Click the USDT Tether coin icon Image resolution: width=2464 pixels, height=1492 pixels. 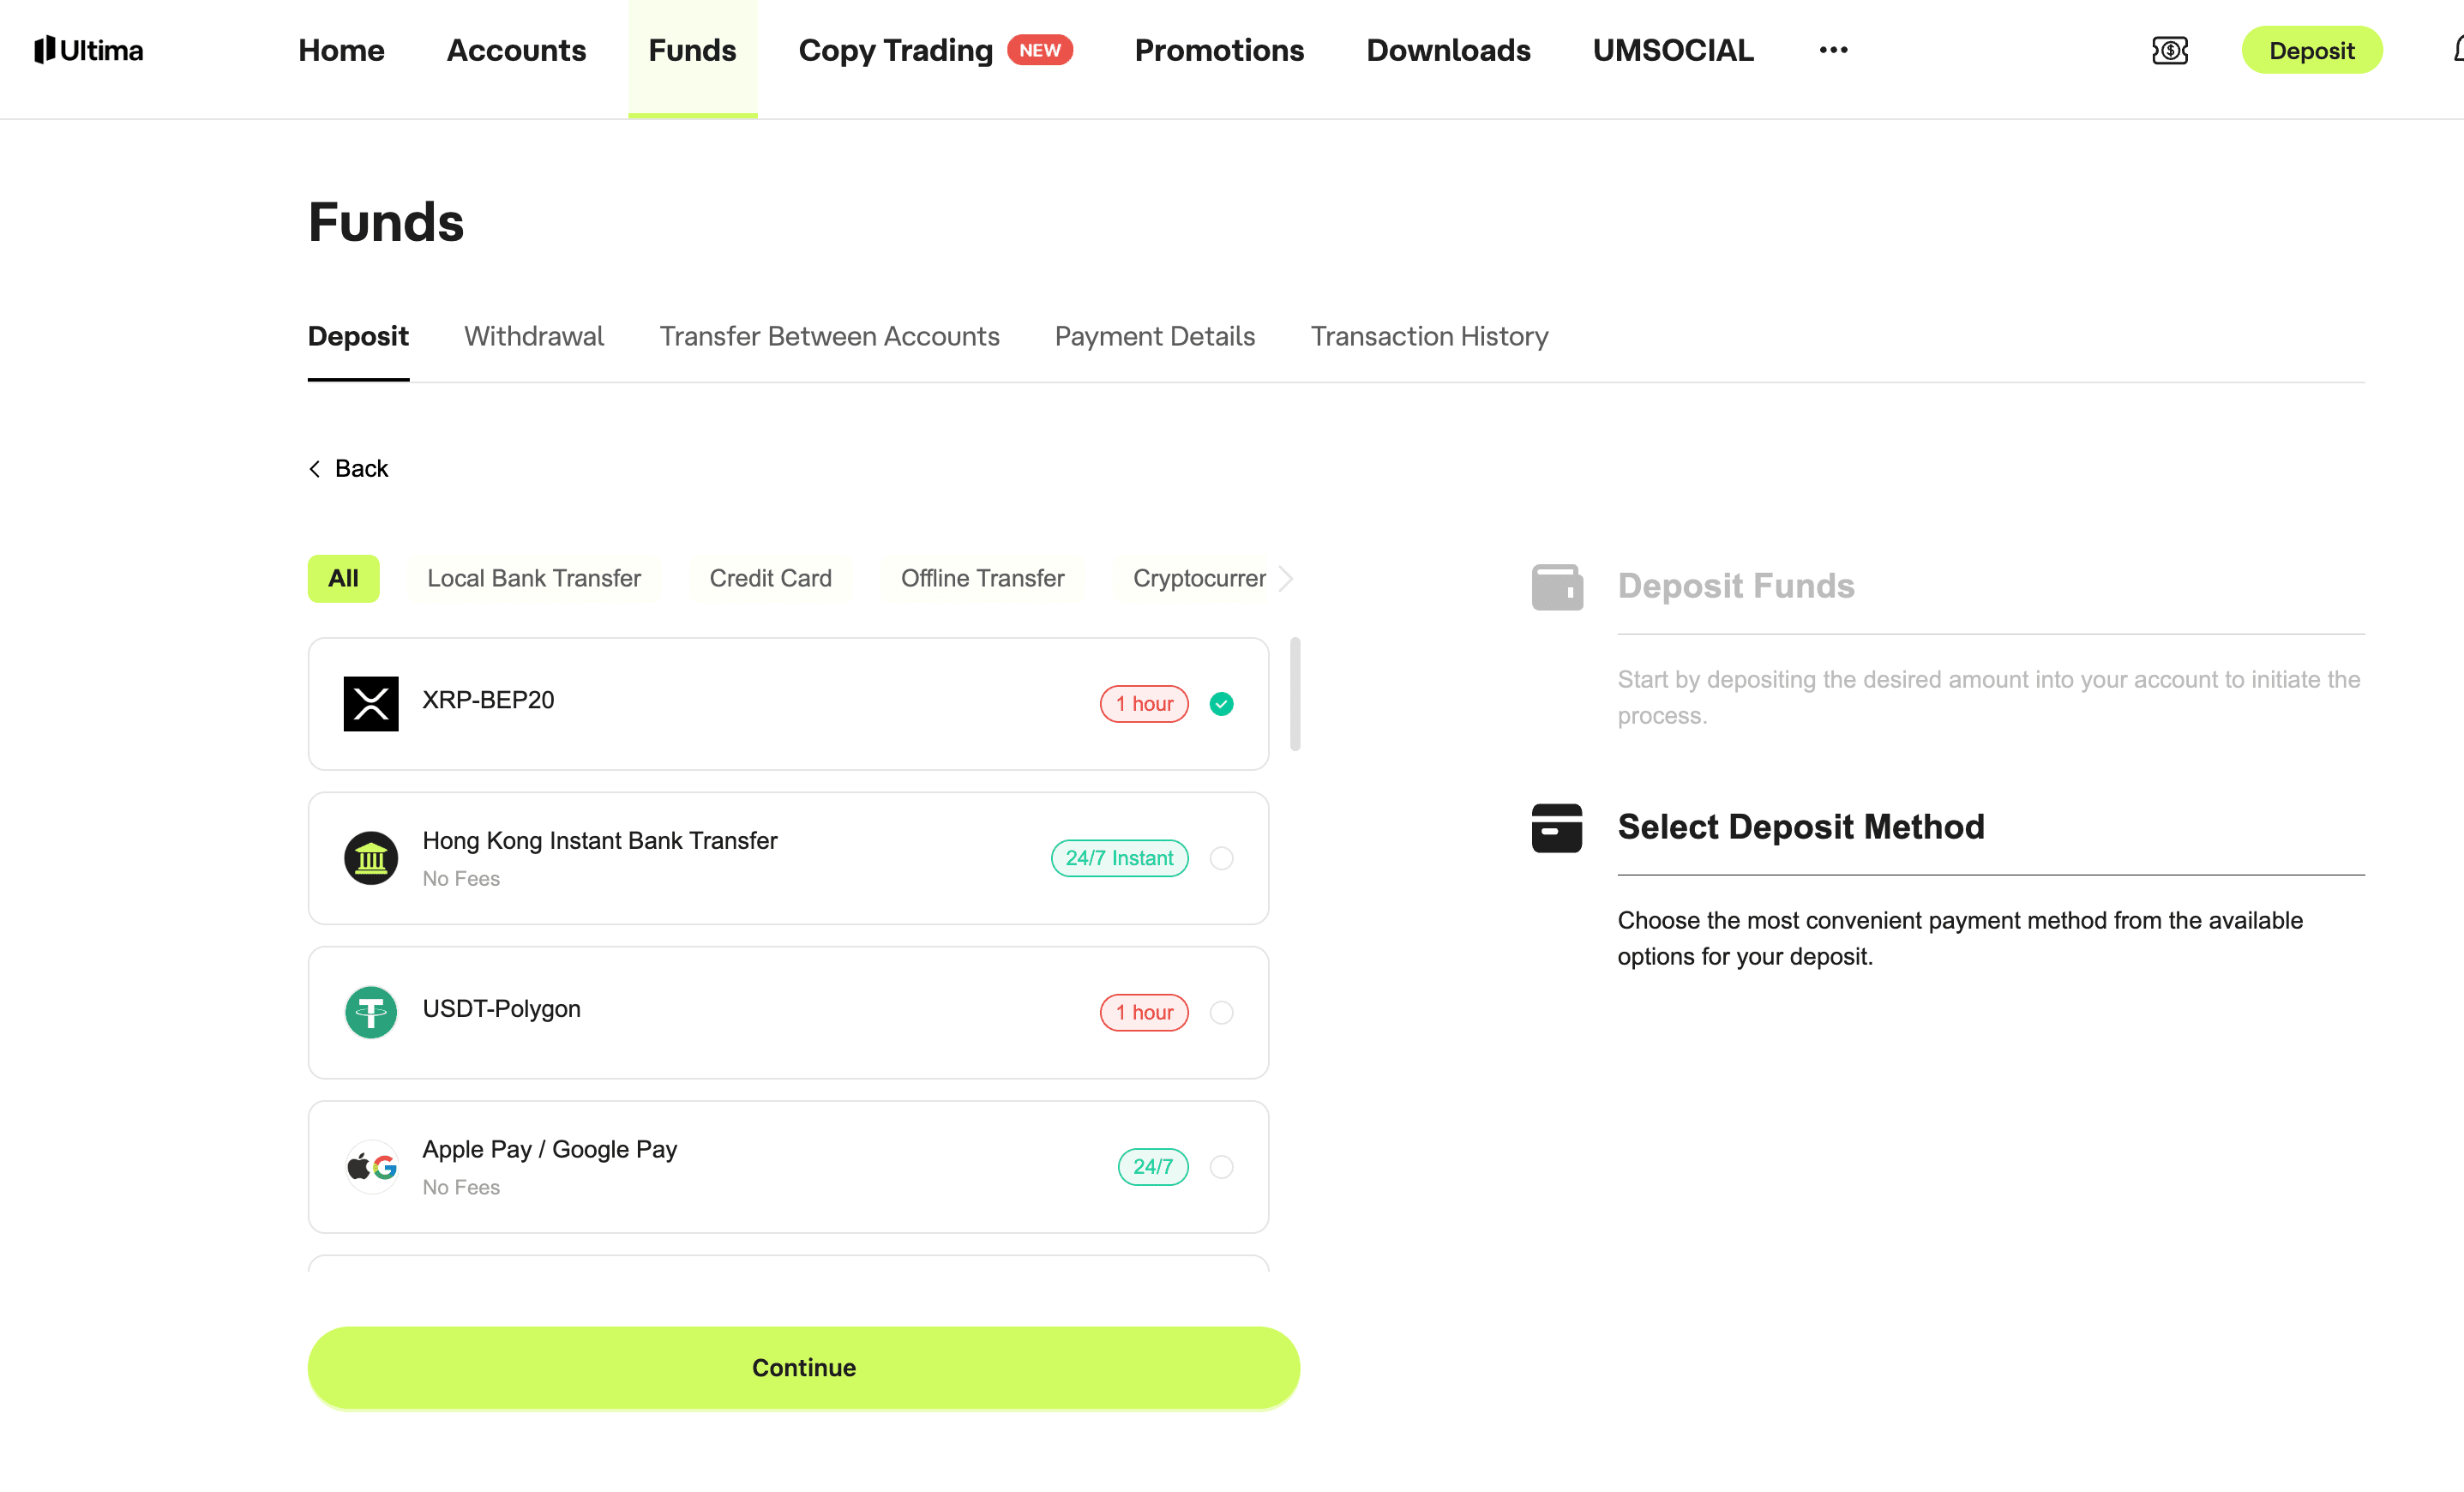[x=371, y=1012]
